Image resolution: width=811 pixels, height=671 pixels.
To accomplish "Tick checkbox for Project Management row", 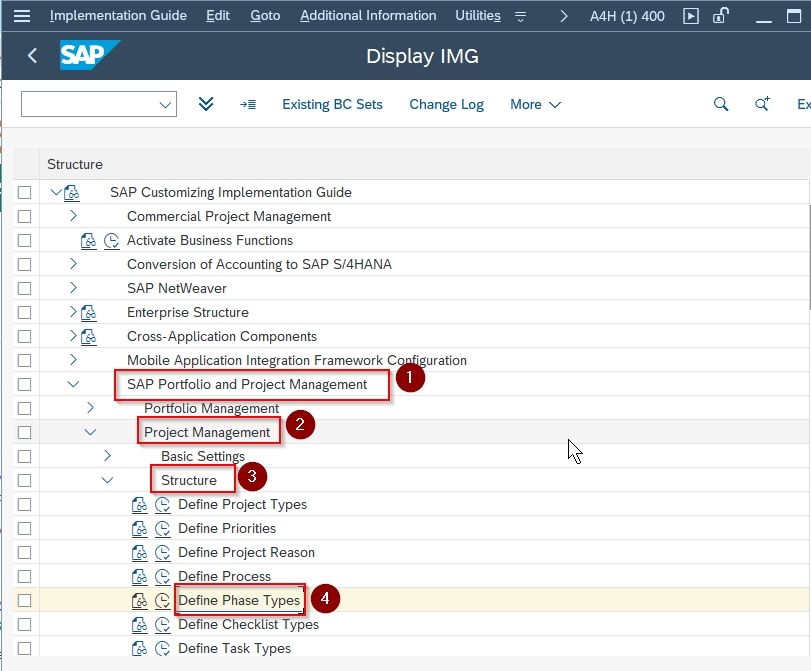I will pyautogui.click(x=24, y=432).
